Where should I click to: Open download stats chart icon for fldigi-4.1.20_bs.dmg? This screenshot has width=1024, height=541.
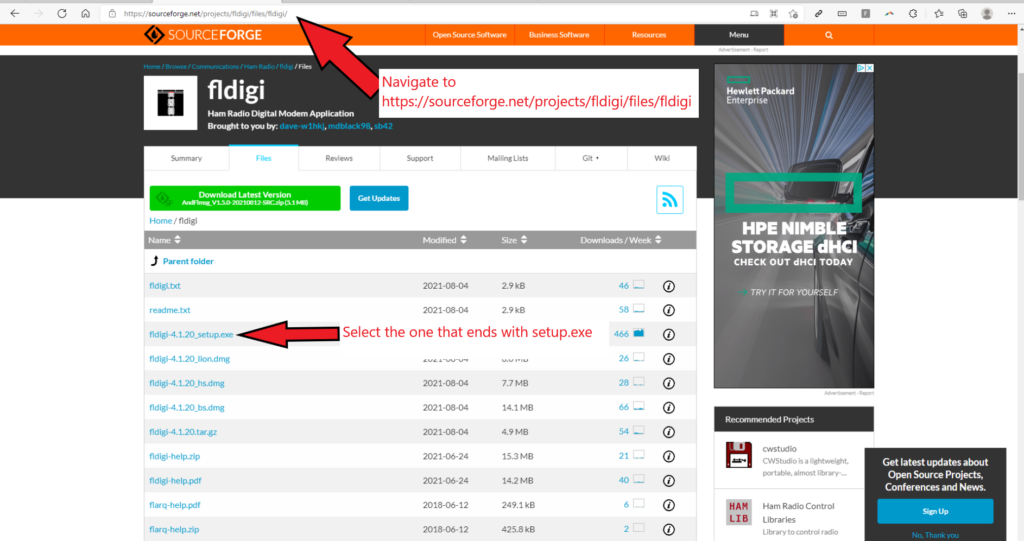(639, 406)
